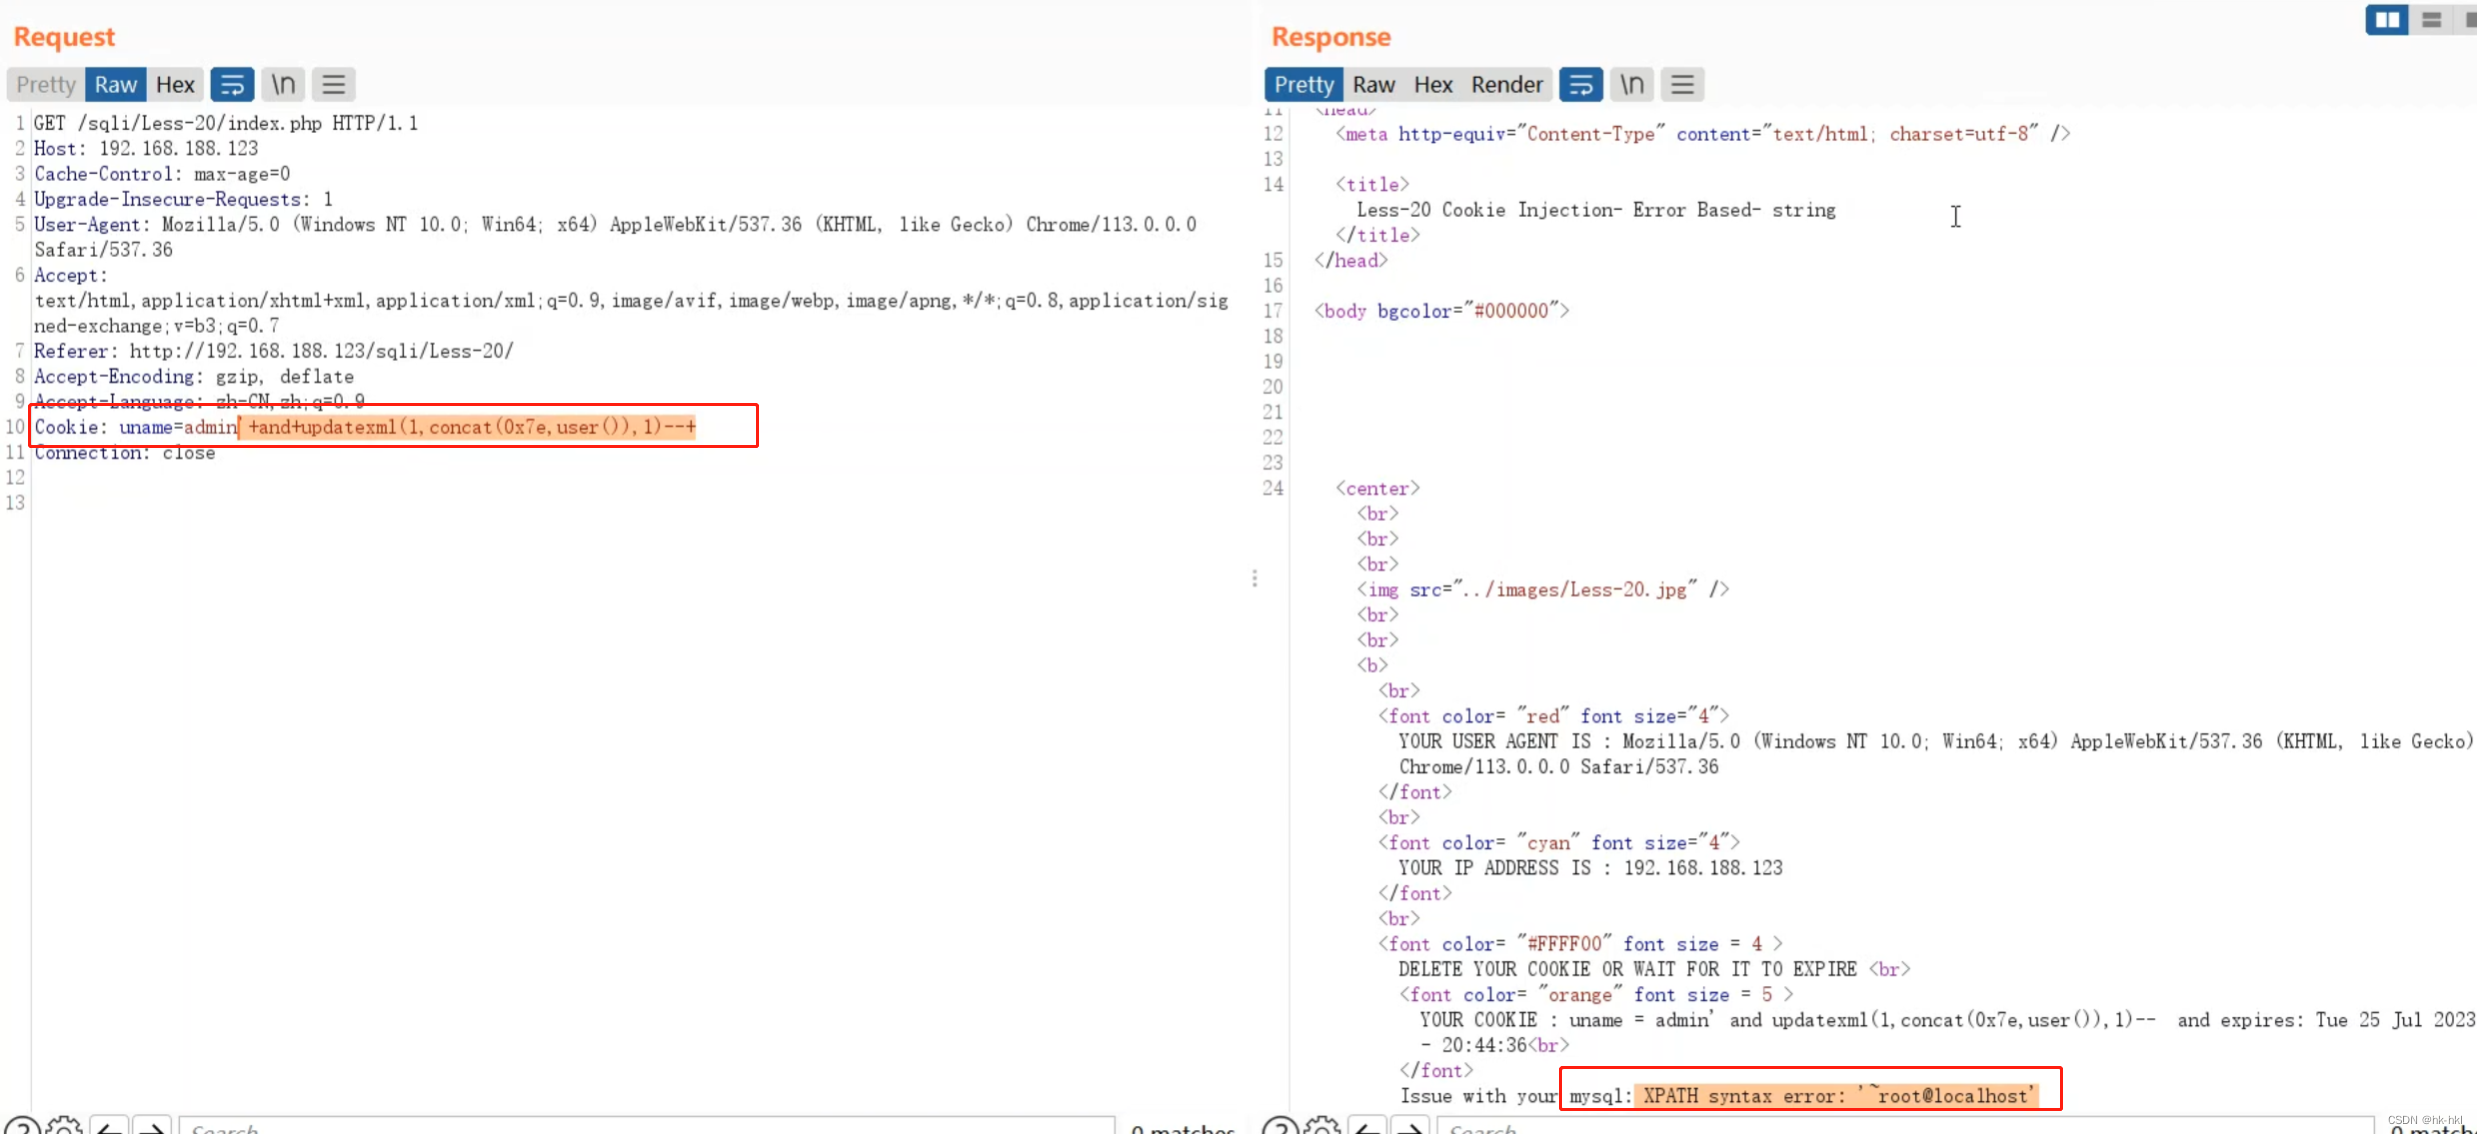Open the Request Hex tab
The width and height of the screenshot is (2477, 1134).
tap(175, 85)
